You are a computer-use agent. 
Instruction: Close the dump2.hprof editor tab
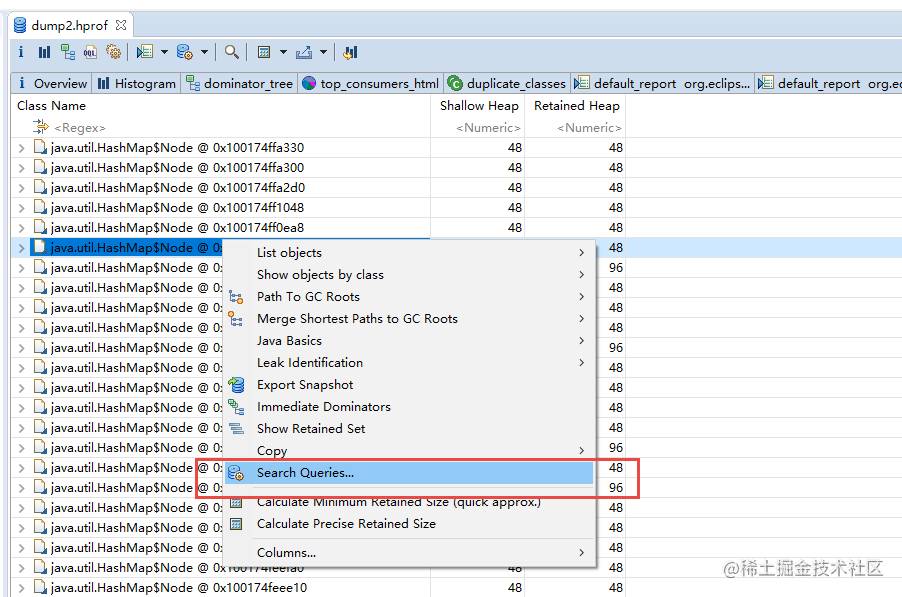pyautogui.click(x=121, y=25)
